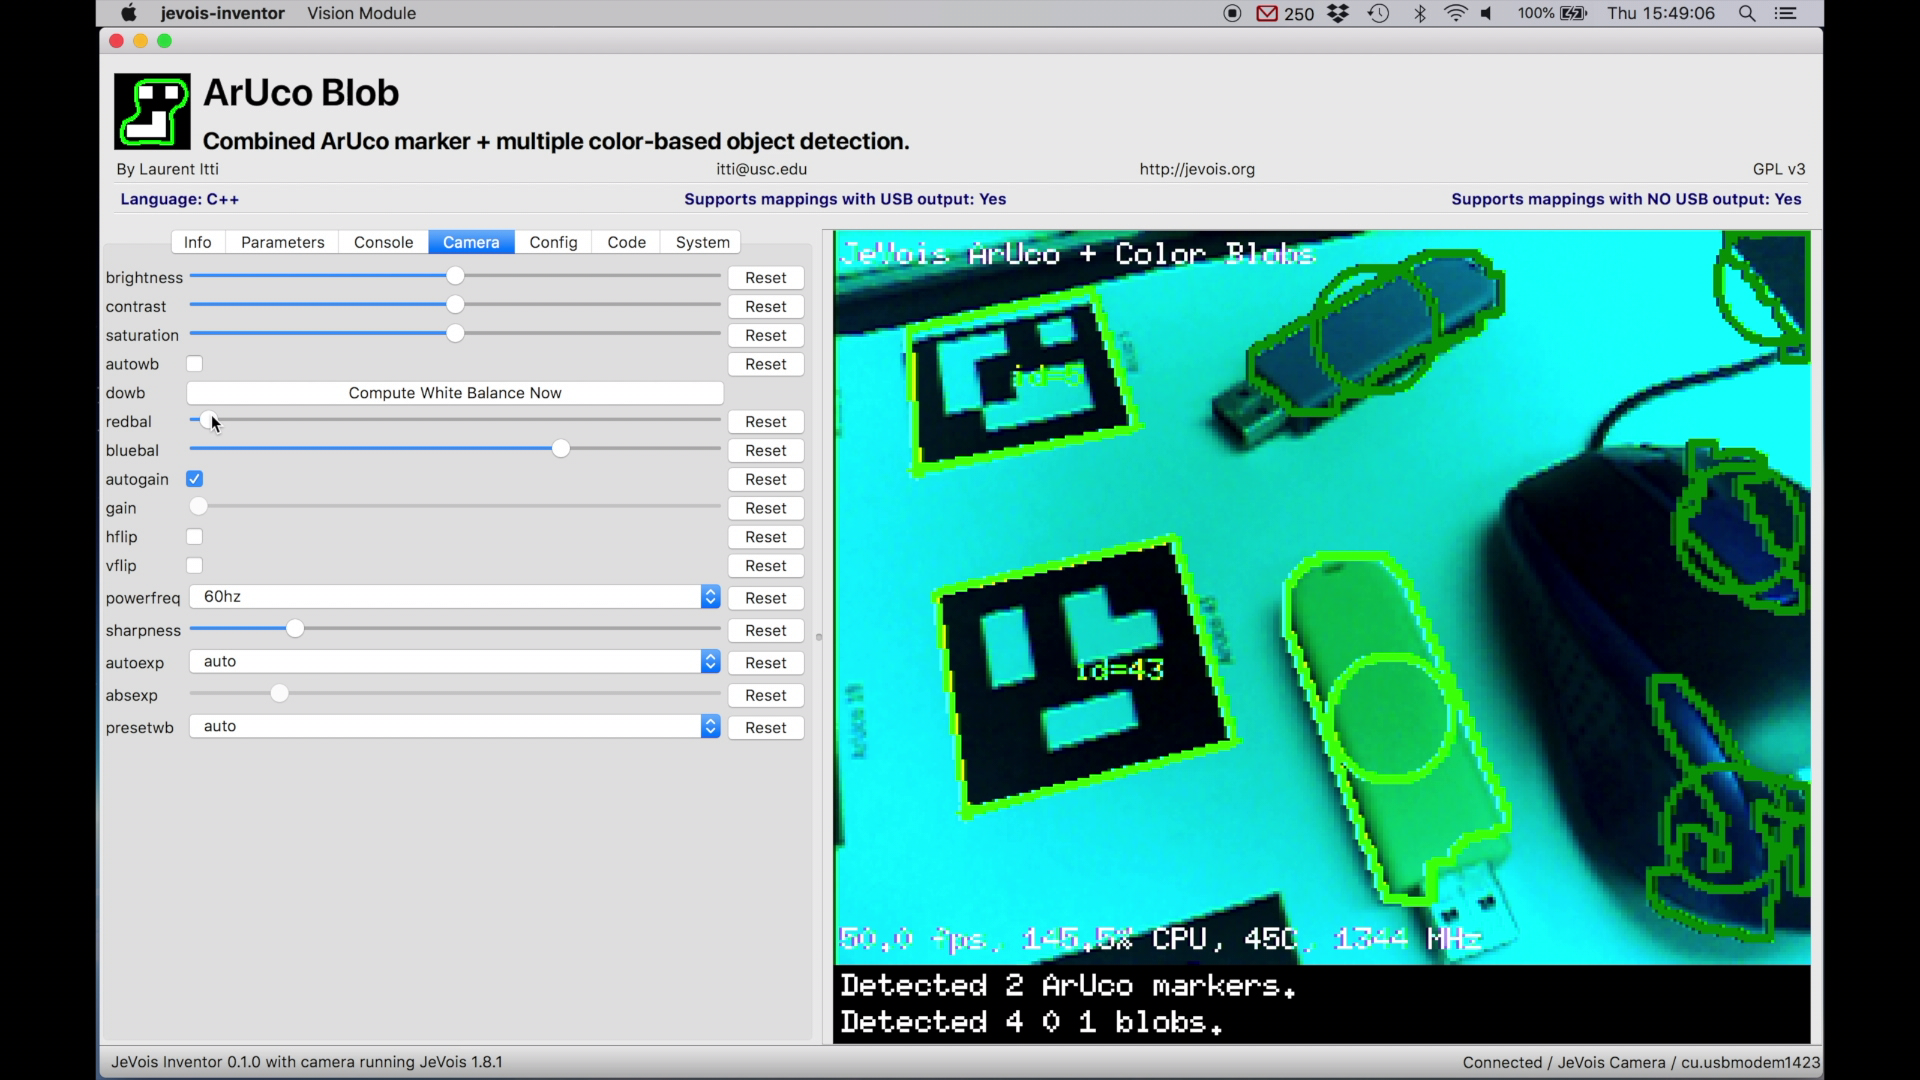
Task: Reset the absexp setting
Action: click(x=766, y=696)
